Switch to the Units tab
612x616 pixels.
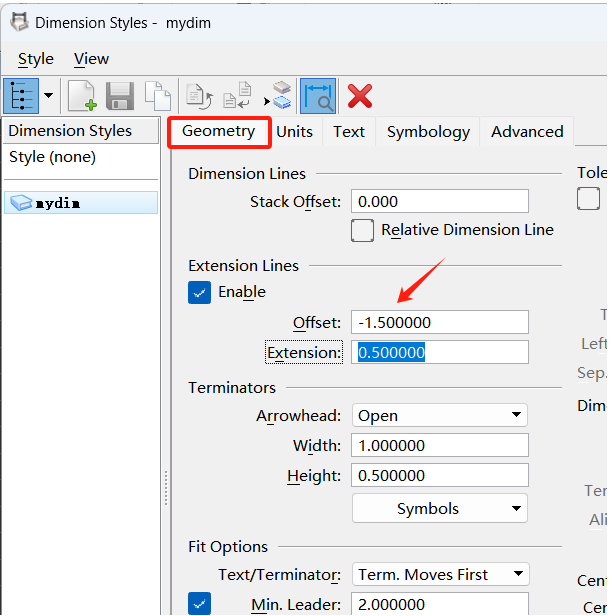point(295,132)
